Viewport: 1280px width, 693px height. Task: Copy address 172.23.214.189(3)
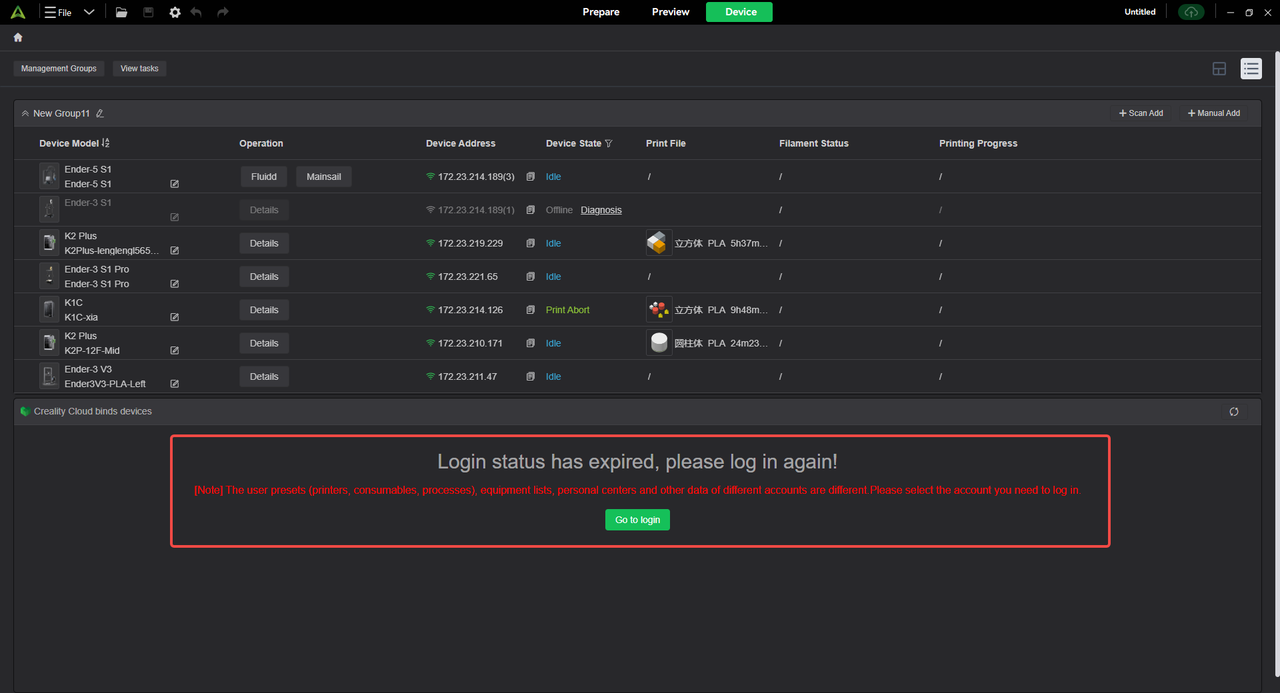(x=531, y=176)
